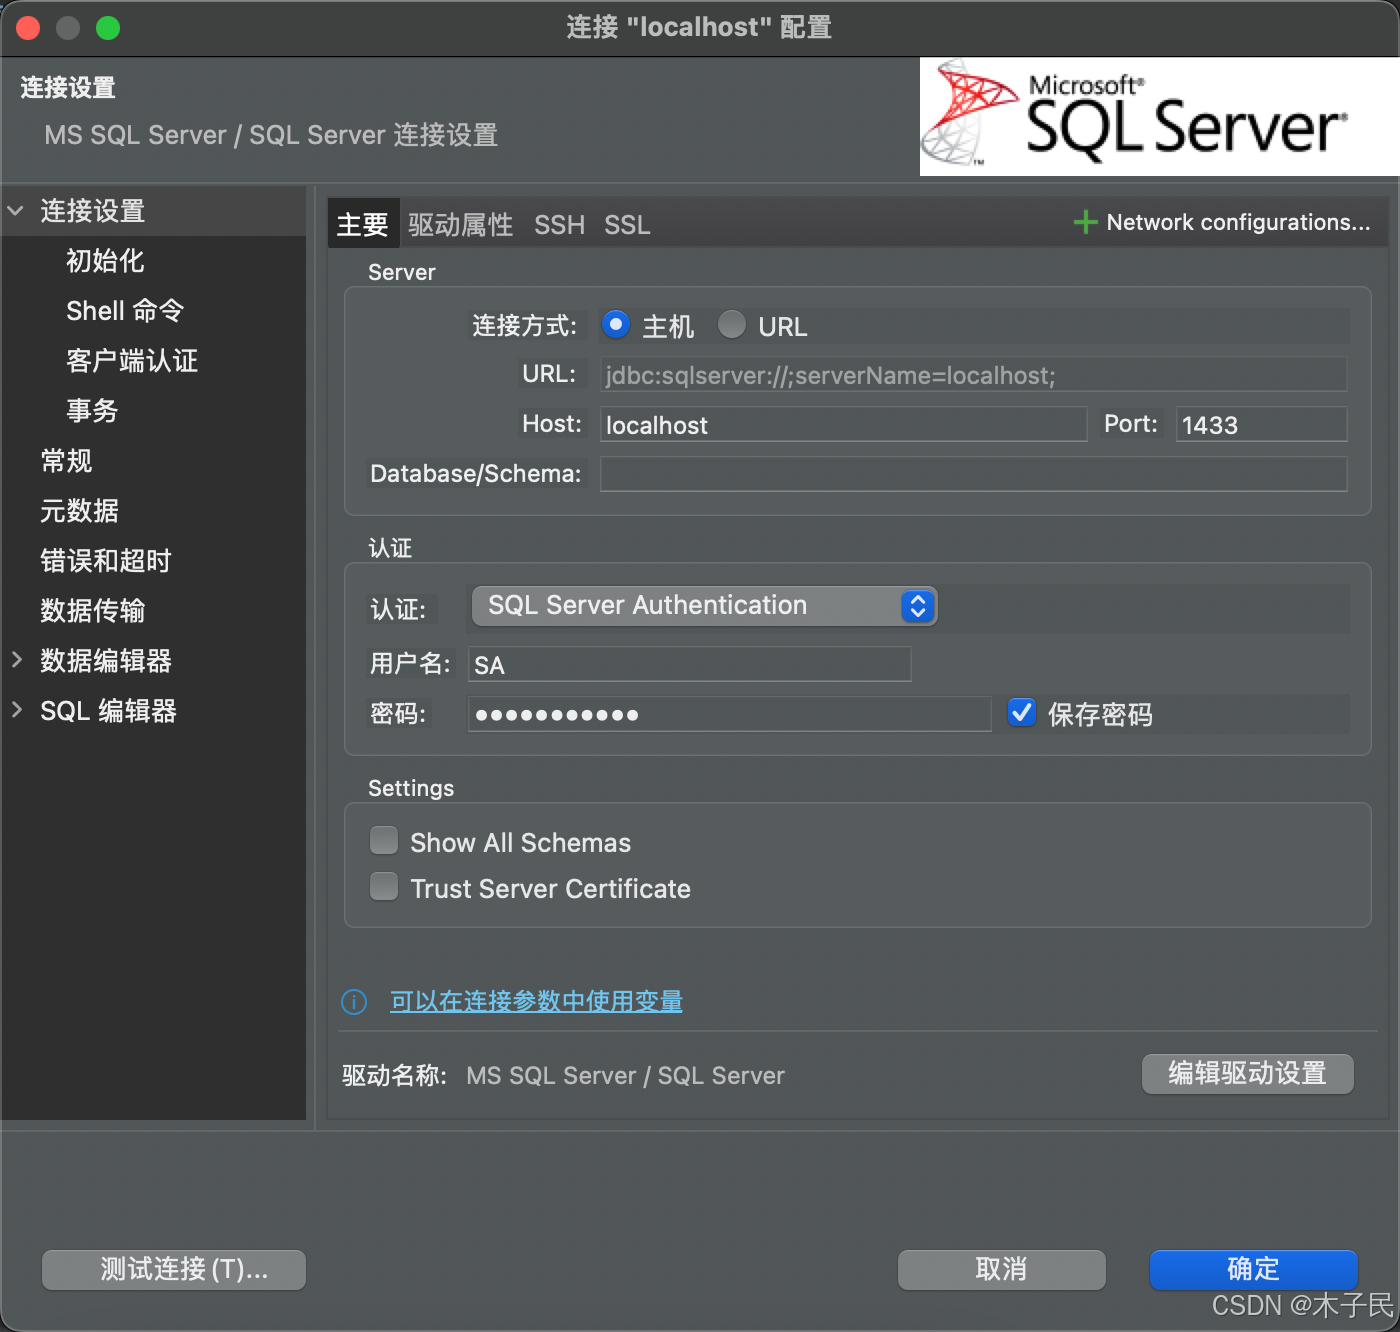Viewport: 1400px width, 1332px height.
Task: Enable Trust Server Certificate checkbox
Action: tap(384, 887)
